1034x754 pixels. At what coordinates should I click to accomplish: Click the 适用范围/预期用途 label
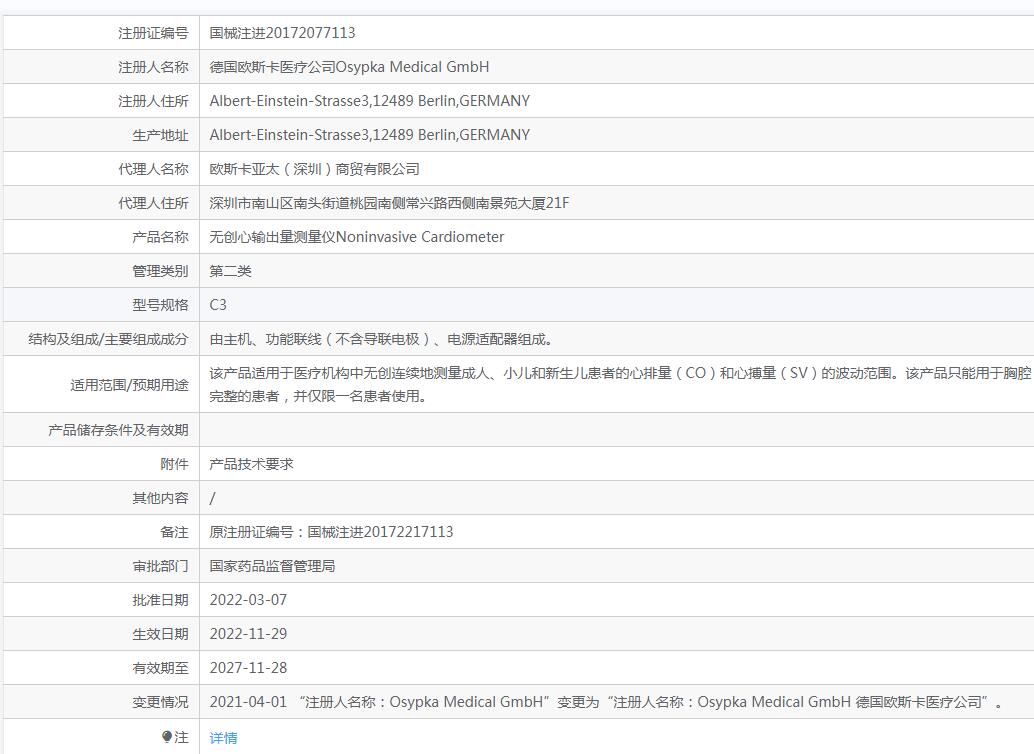pyautogui.click(x=129, y=385)
